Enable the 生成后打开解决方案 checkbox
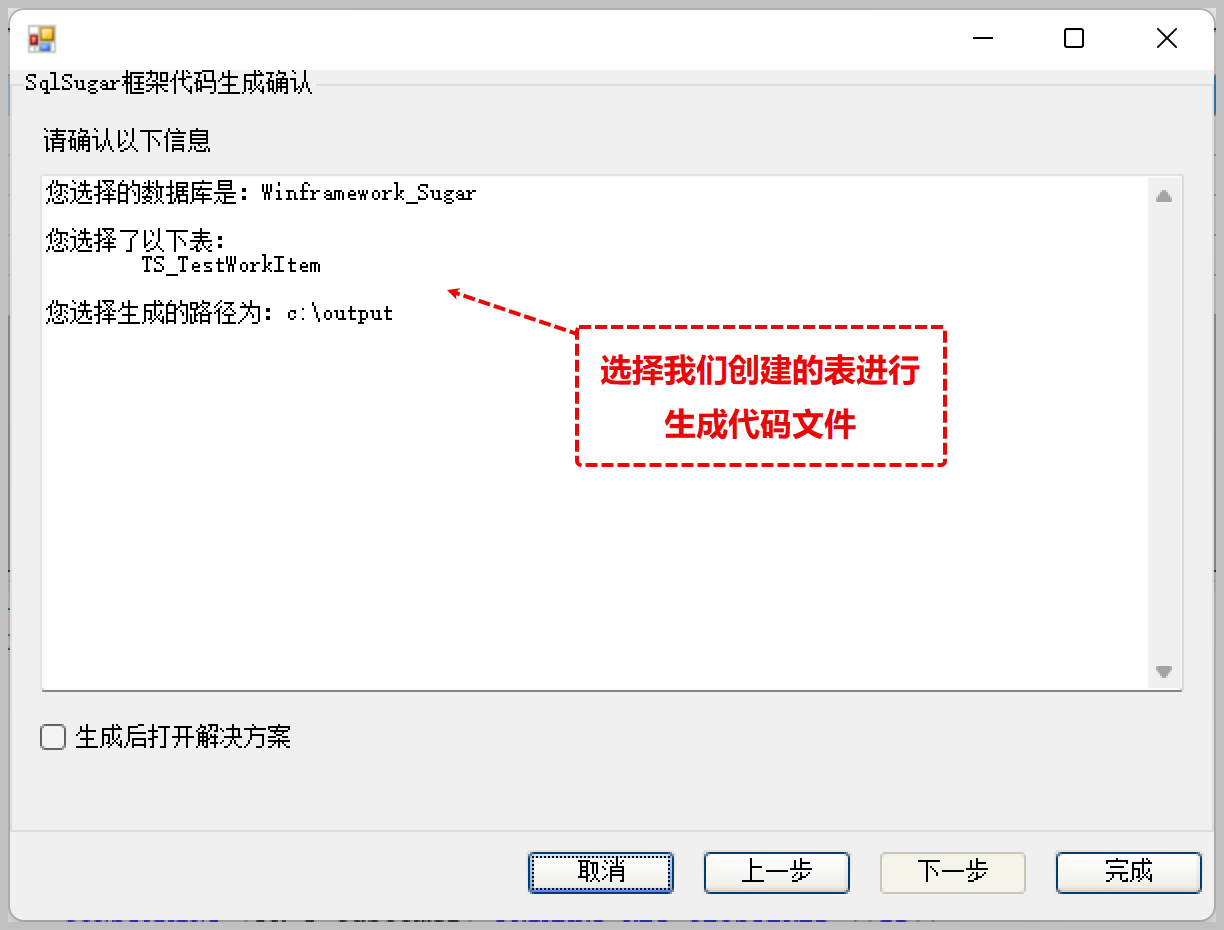The width and height of the screenshot is (1224, 930). (52, 738)
